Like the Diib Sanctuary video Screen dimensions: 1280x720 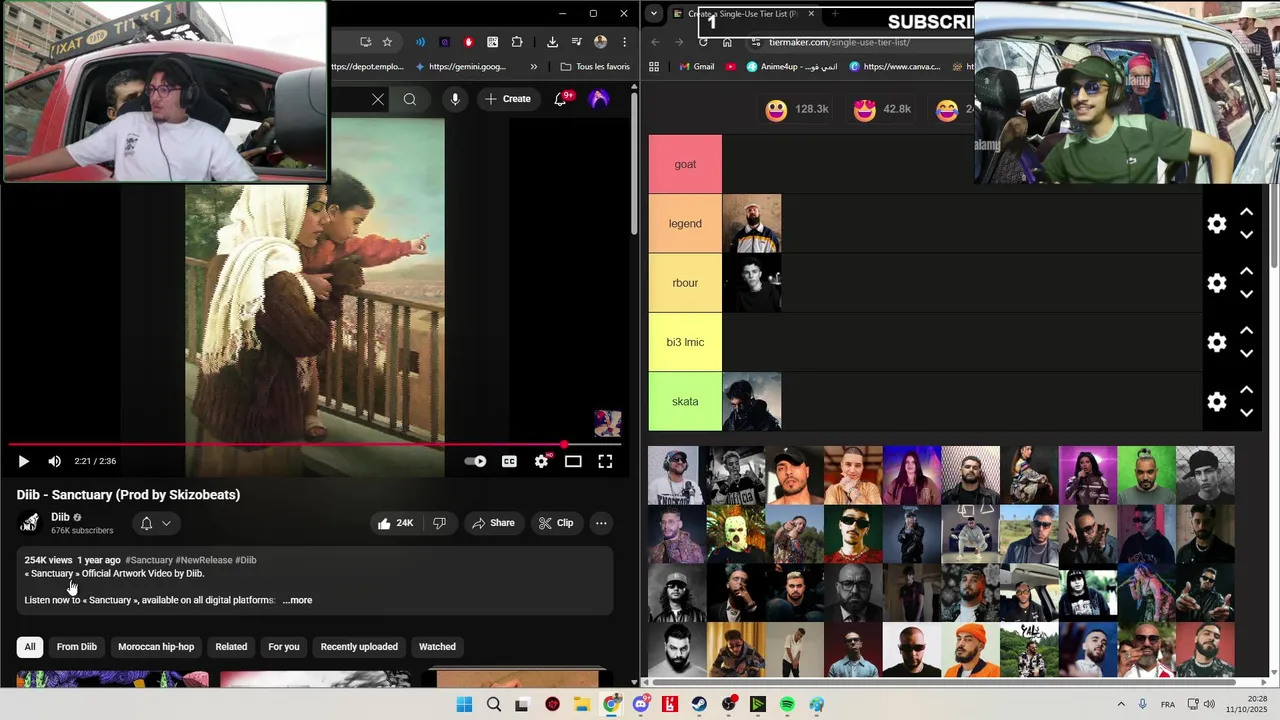coord(395,523)
